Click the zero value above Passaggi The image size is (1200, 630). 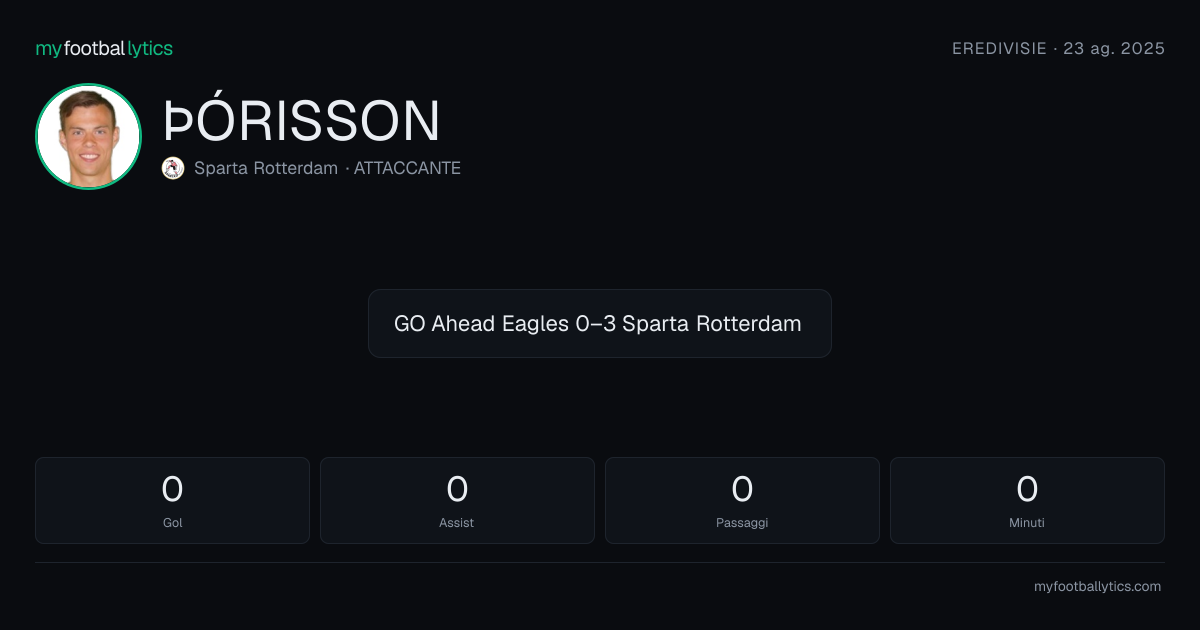[x=742, y=489]
